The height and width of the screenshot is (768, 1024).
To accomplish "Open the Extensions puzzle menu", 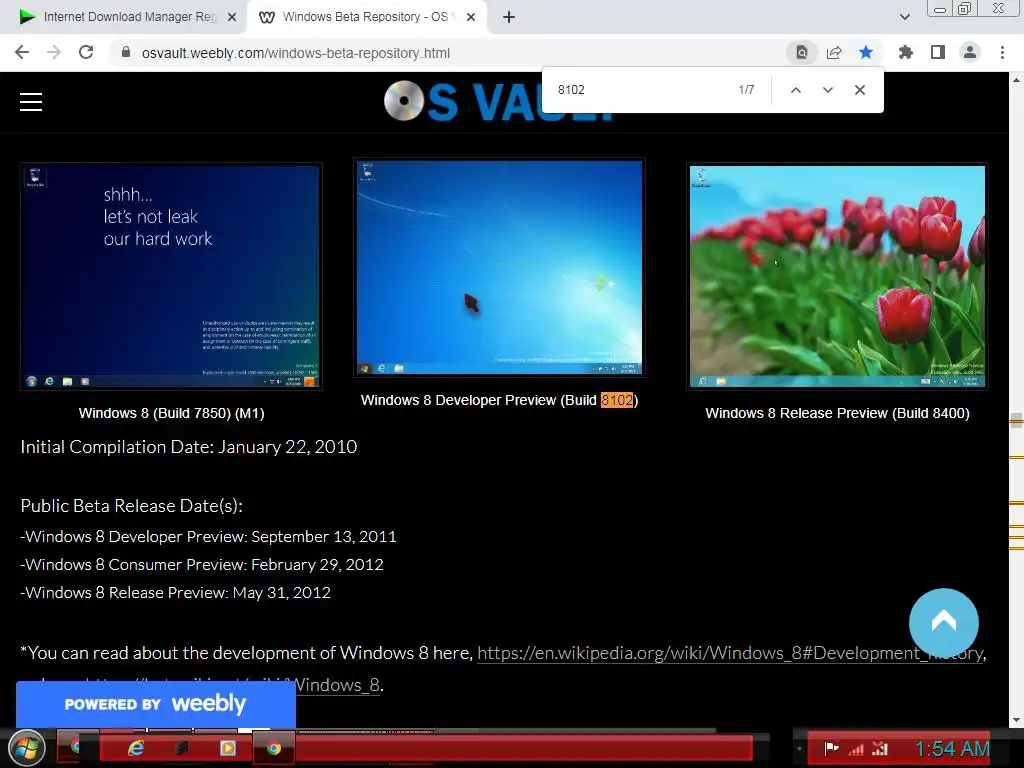I will tap(905, 52).
